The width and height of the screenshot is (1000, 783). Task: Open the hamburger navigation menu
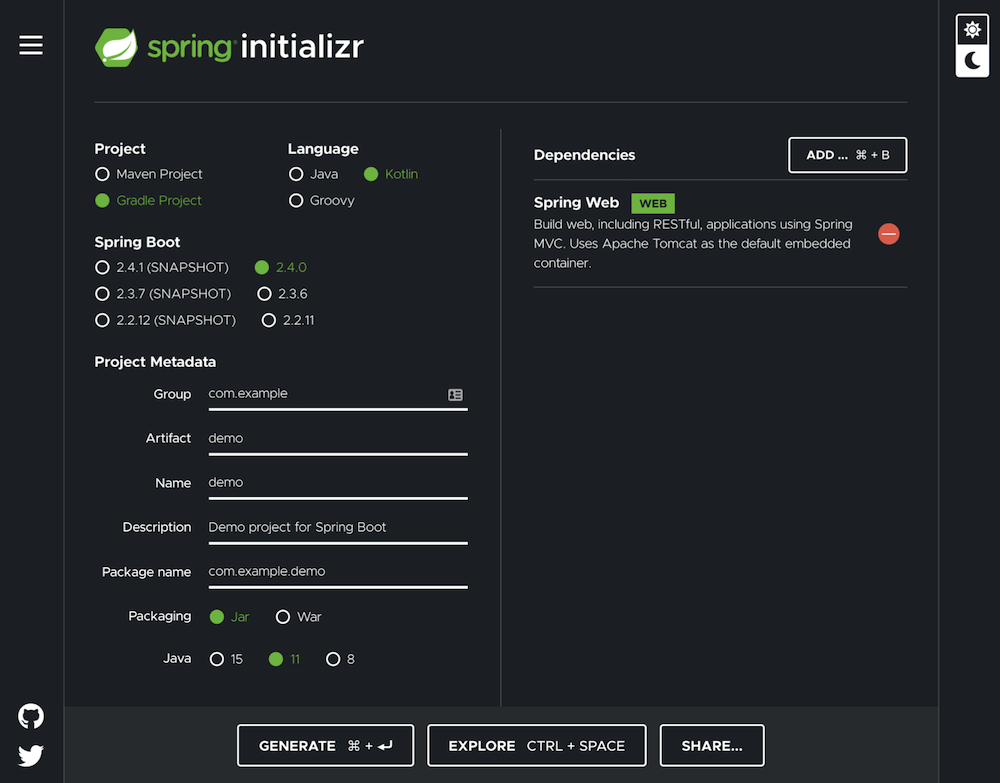coord(30,45)
